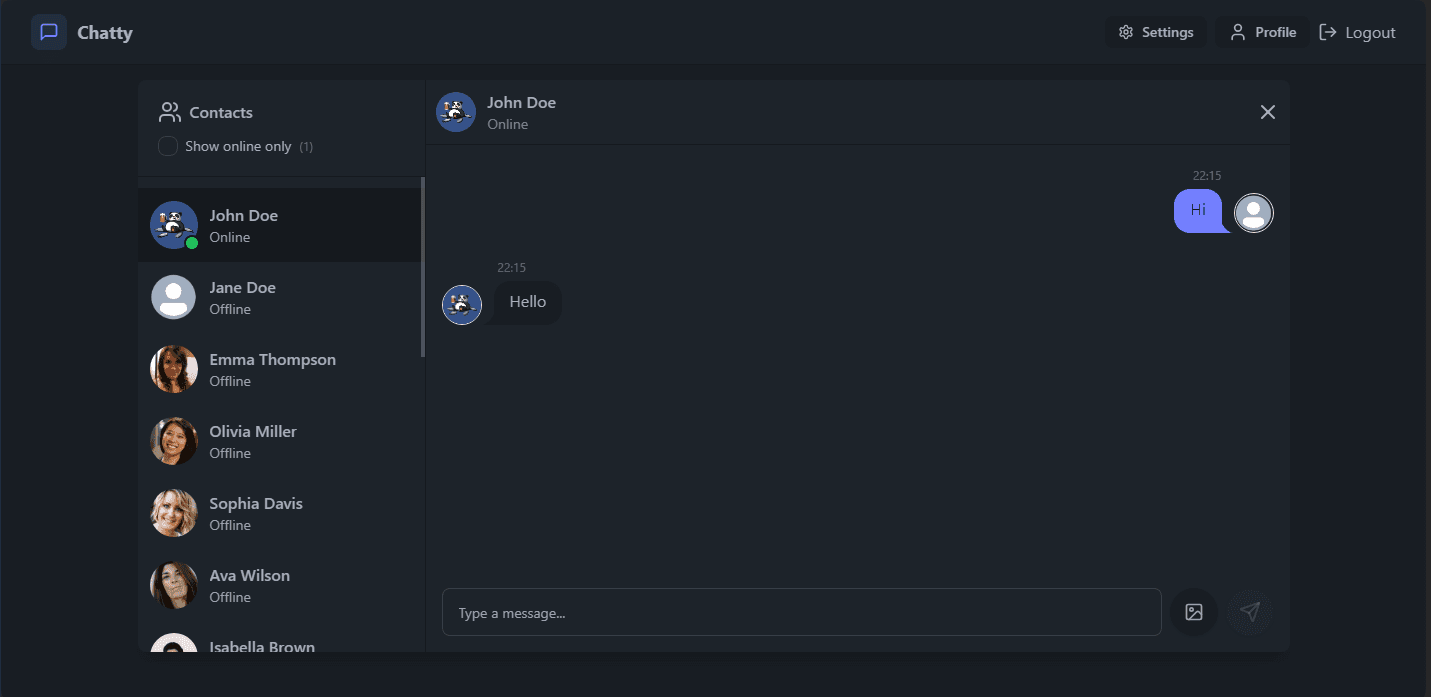Click John Doe's avatar in the chat header

click(x=455, y=112)
